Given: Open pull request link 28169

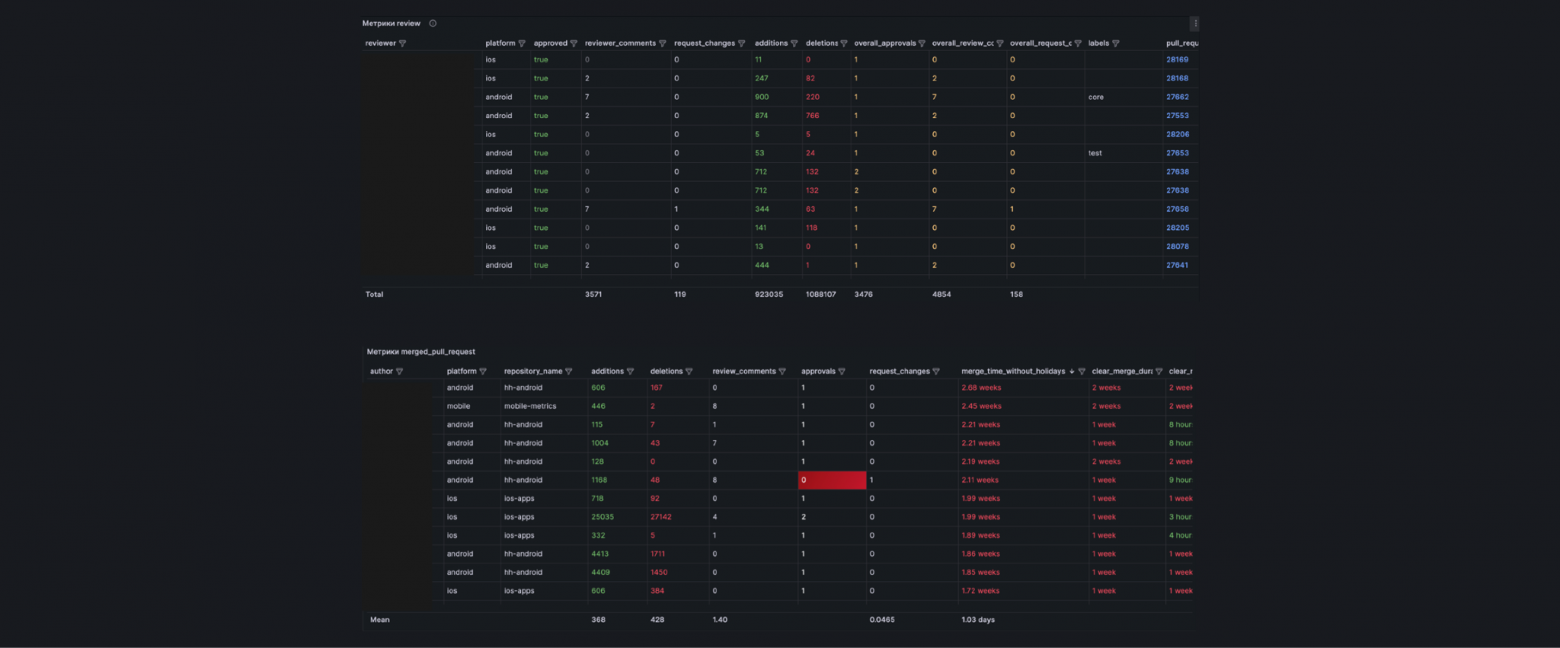Looking at the screenshot, I should [x=1177, y=59].
